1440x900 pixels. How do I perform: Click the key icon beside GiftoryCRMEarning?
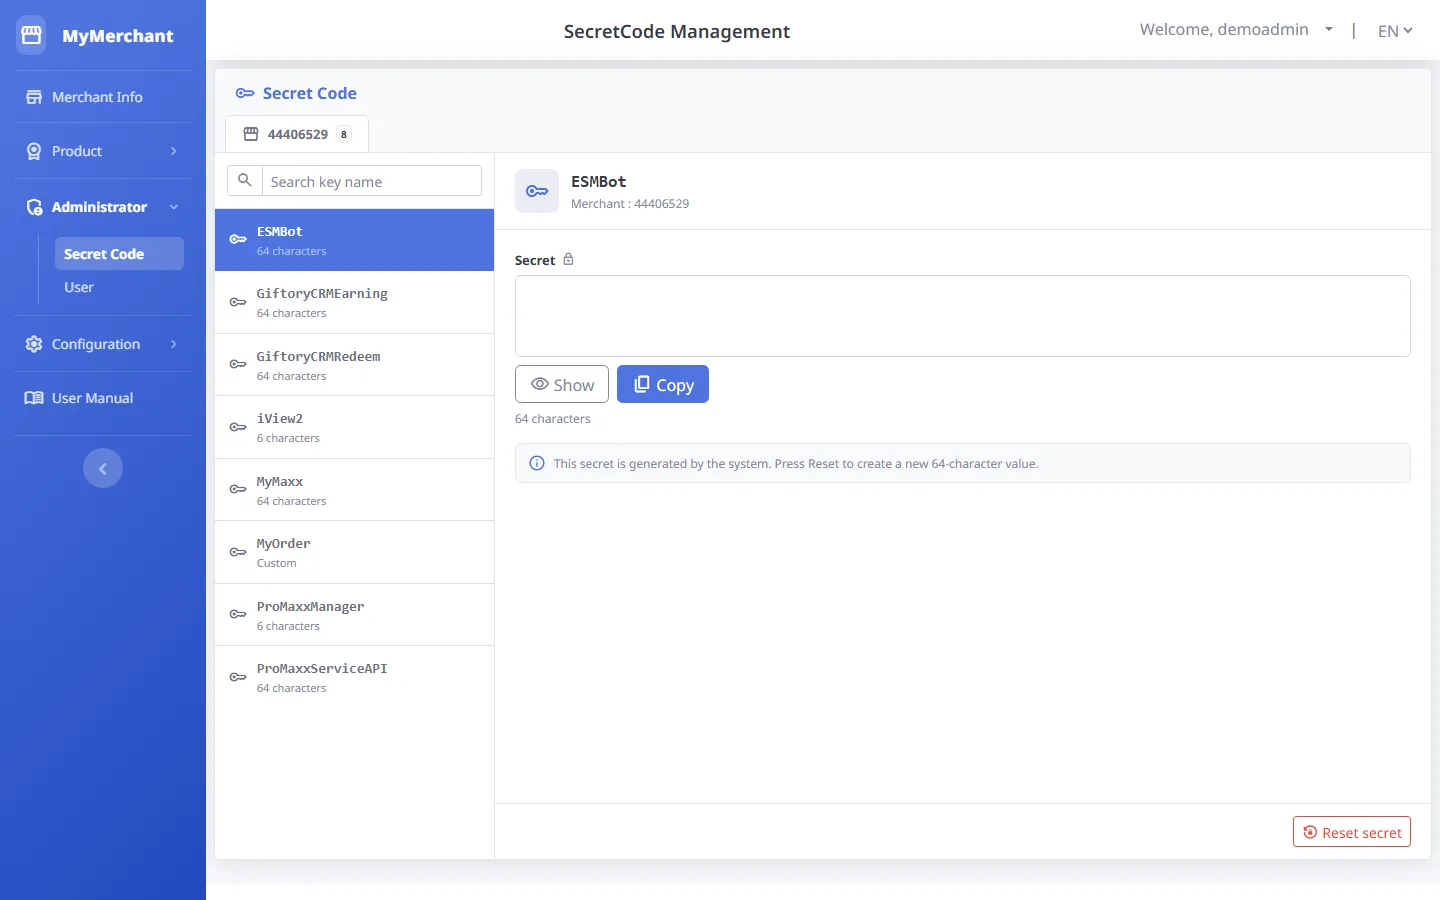[238, 302]
